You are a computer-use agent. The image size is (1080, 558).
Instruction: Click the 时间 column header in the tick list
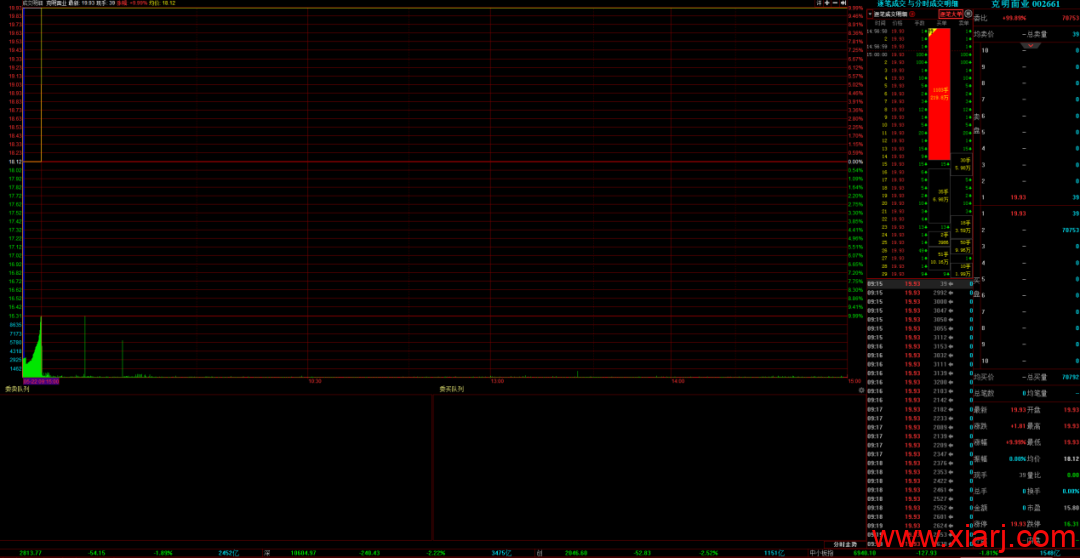[880, 23]
